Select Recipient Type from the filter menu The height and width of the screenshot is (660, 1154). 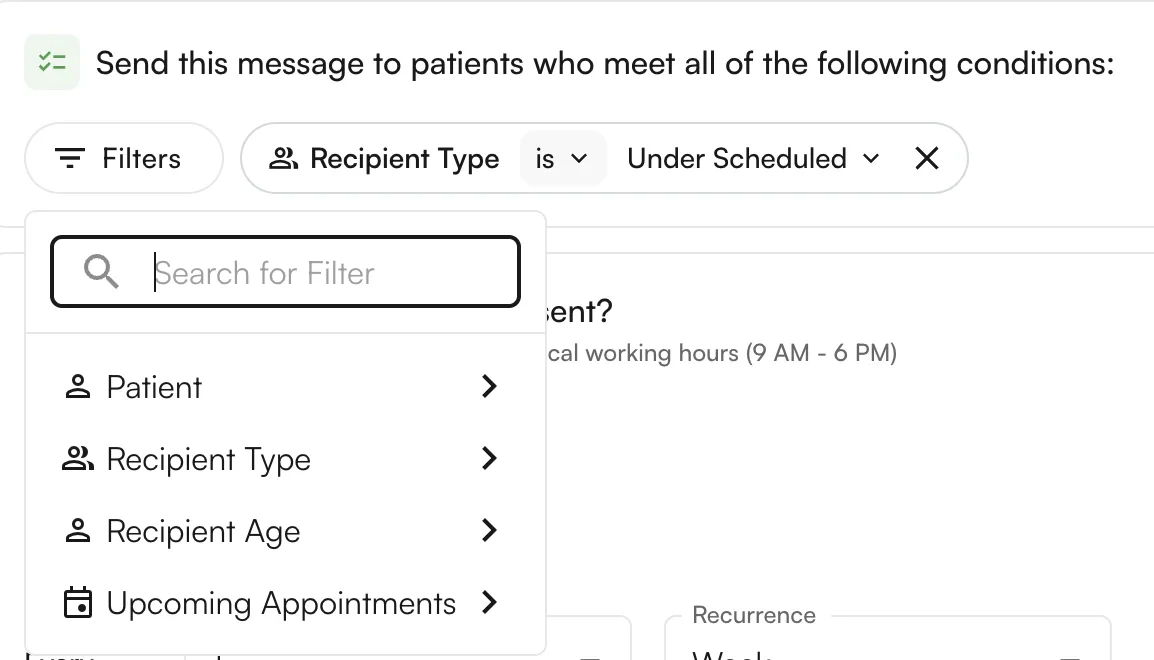pyautogui.click(x=208, y=459)
